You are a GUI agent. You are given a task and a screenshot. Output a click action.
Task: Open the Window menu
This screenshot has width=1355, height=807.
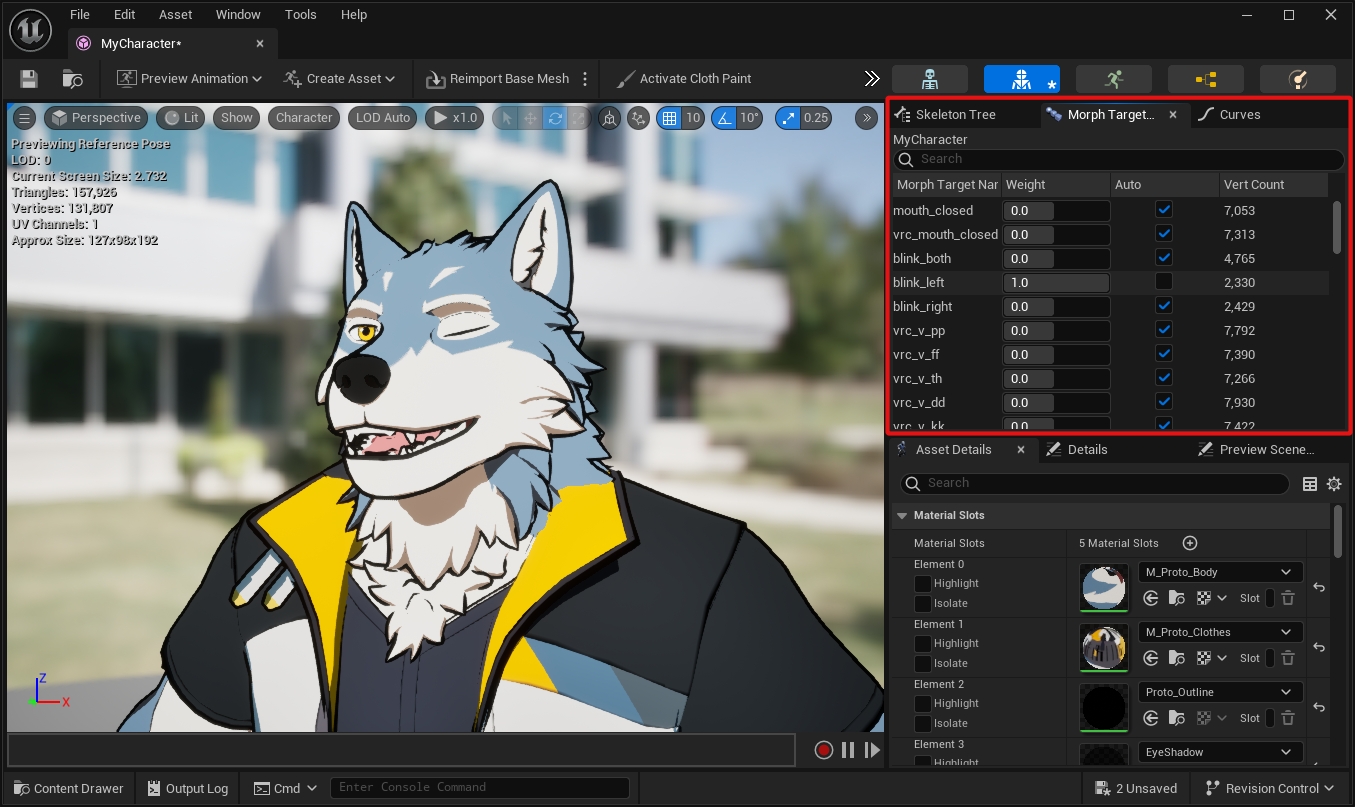[238, 15]
